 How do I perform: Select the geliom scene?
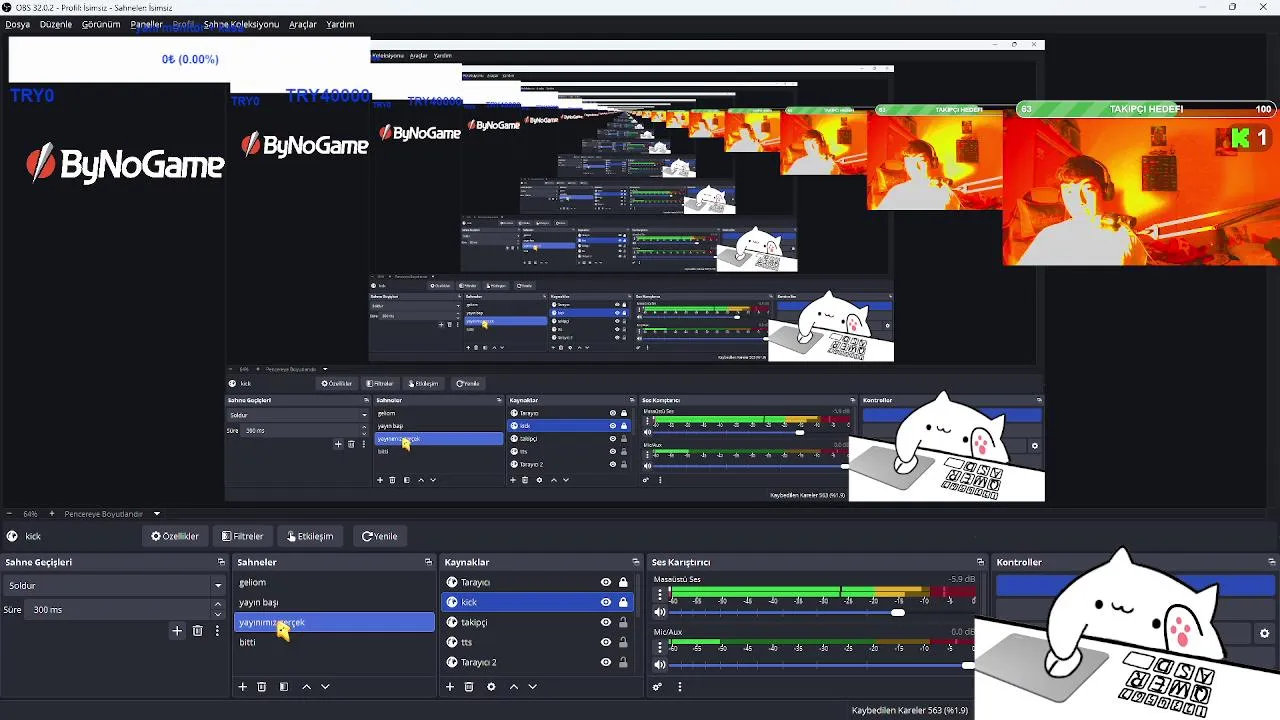pyautogui.click(x=334, y=582)
